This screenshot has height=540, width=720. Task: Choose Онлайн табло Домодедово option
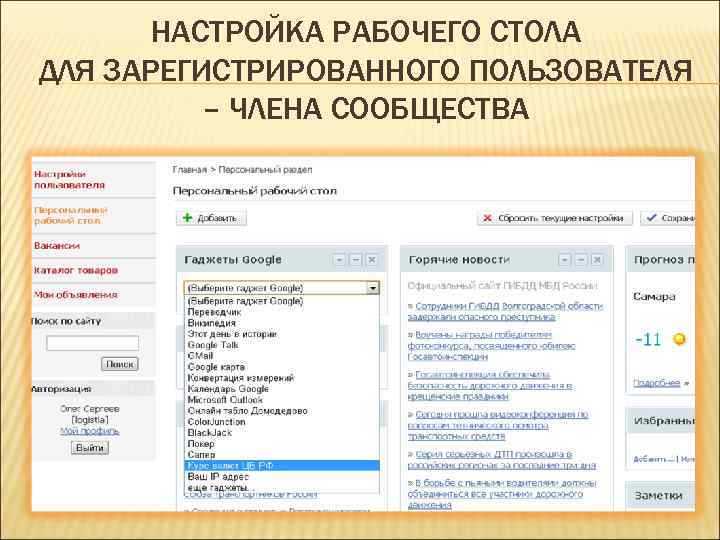[x=282, y=411]
